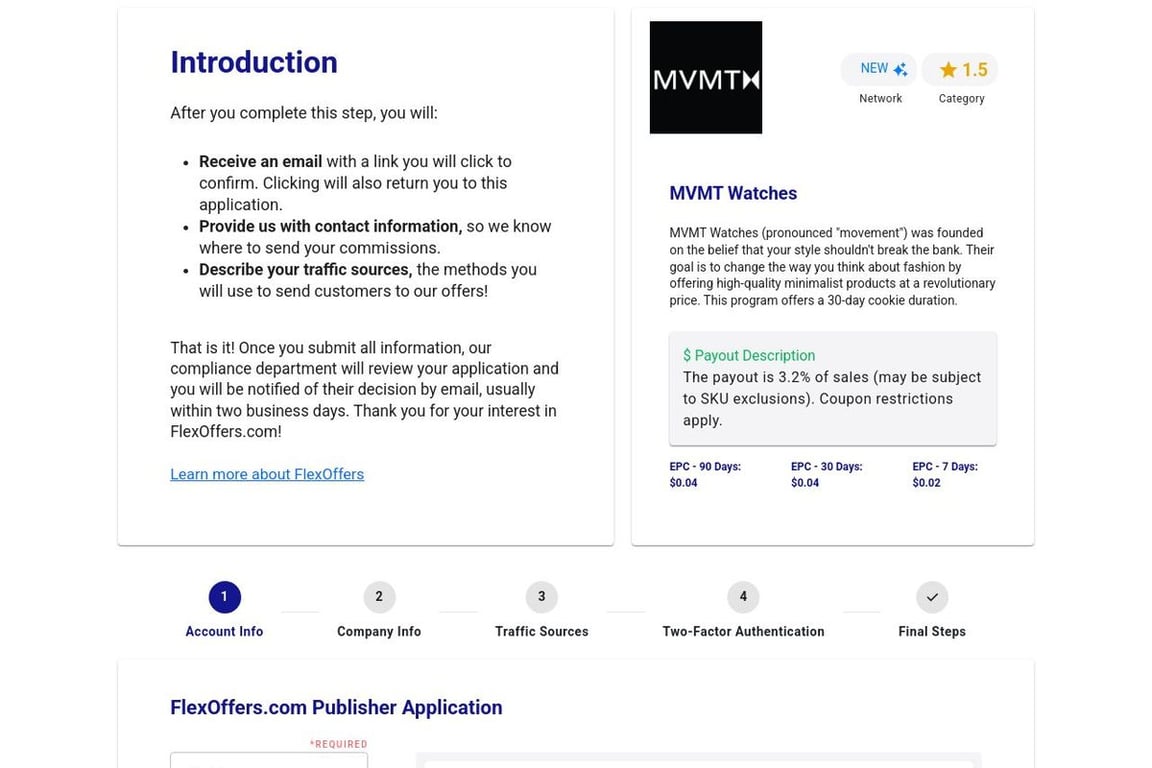Viewport: 1152px width, 768px height.
Task: Click the 'Receive an email' bullet text
Action: click(260, 162)
